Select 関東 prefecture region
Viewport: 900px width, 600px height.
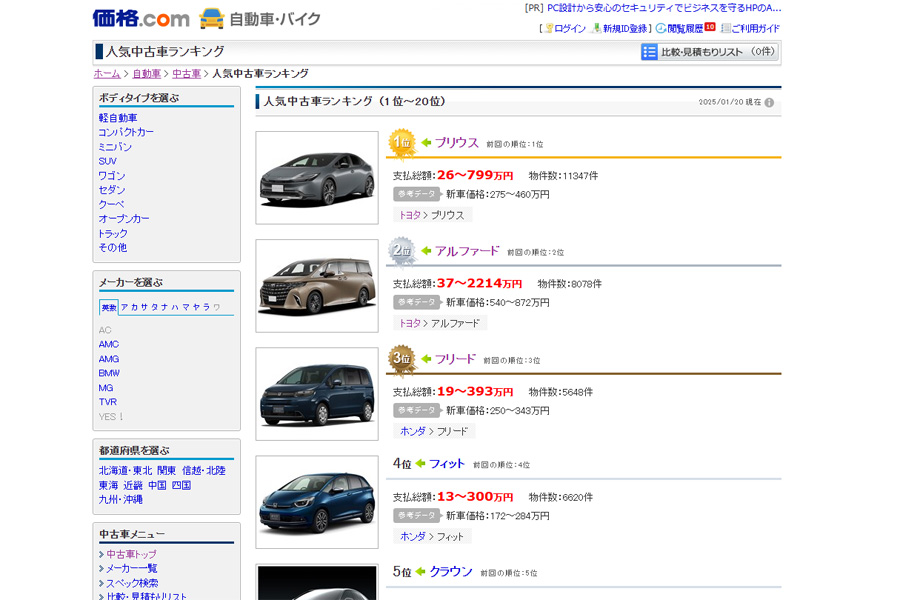(x=166, y=470)
